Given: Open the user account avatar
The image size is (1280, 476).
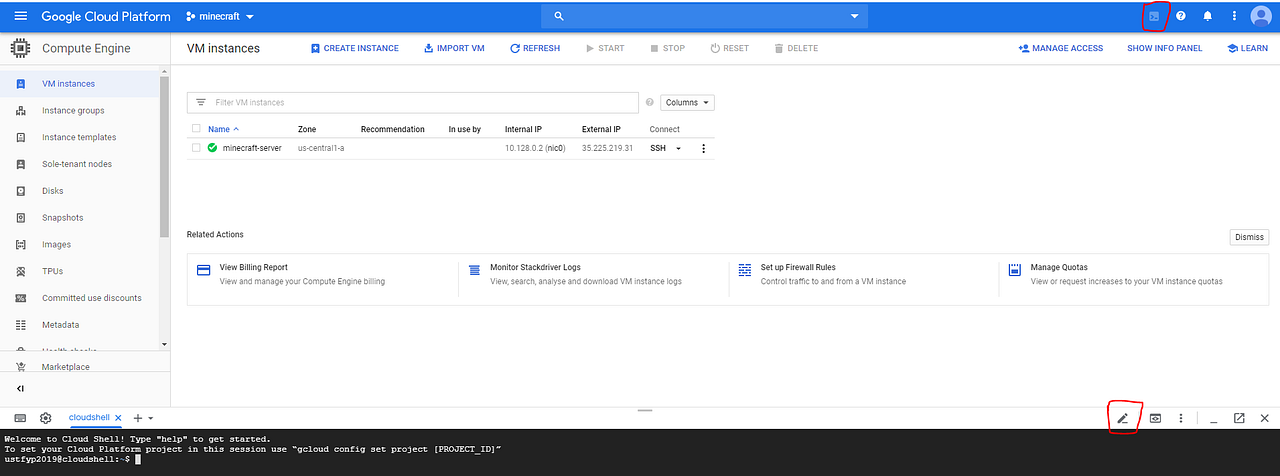Looking at the screenshot, I should pyautogui.click(x=1261, y=16).
